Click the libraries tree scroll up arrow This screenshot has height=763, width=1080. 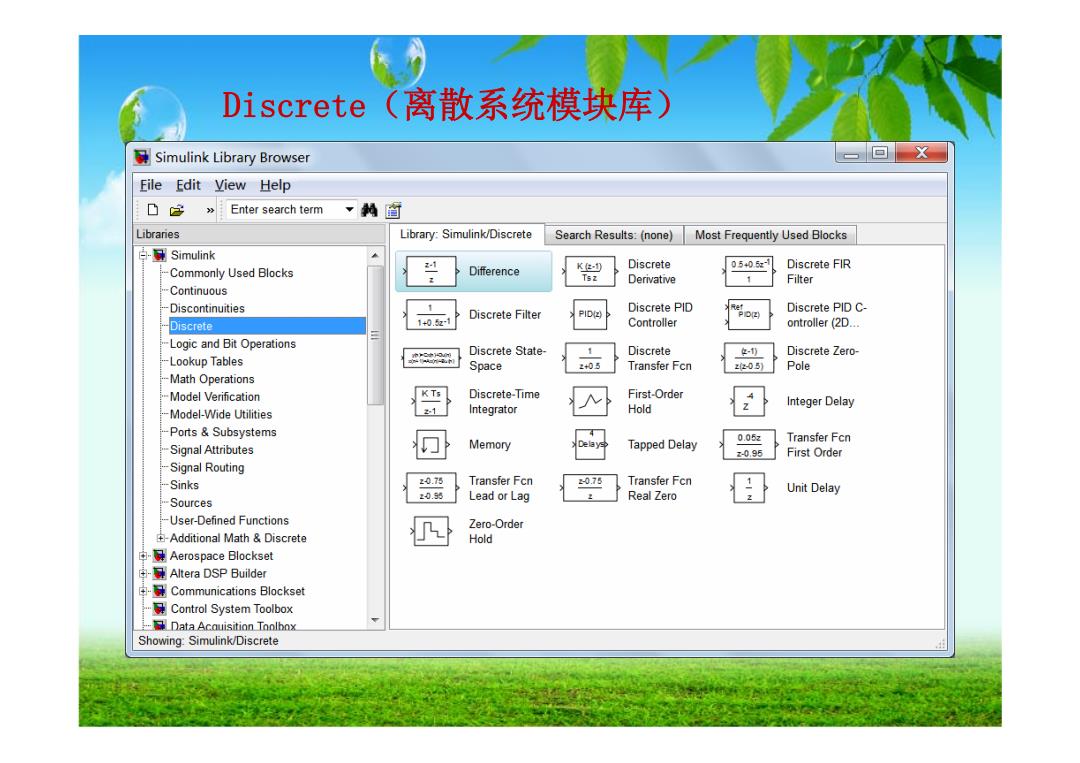click(x=375, y=255)
